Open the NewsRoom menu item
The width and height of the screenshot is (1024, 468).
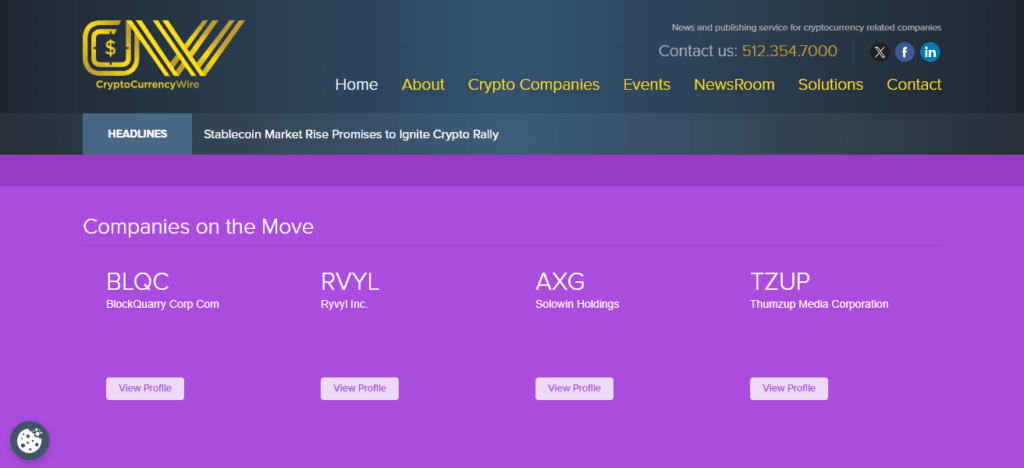point(734,85)
